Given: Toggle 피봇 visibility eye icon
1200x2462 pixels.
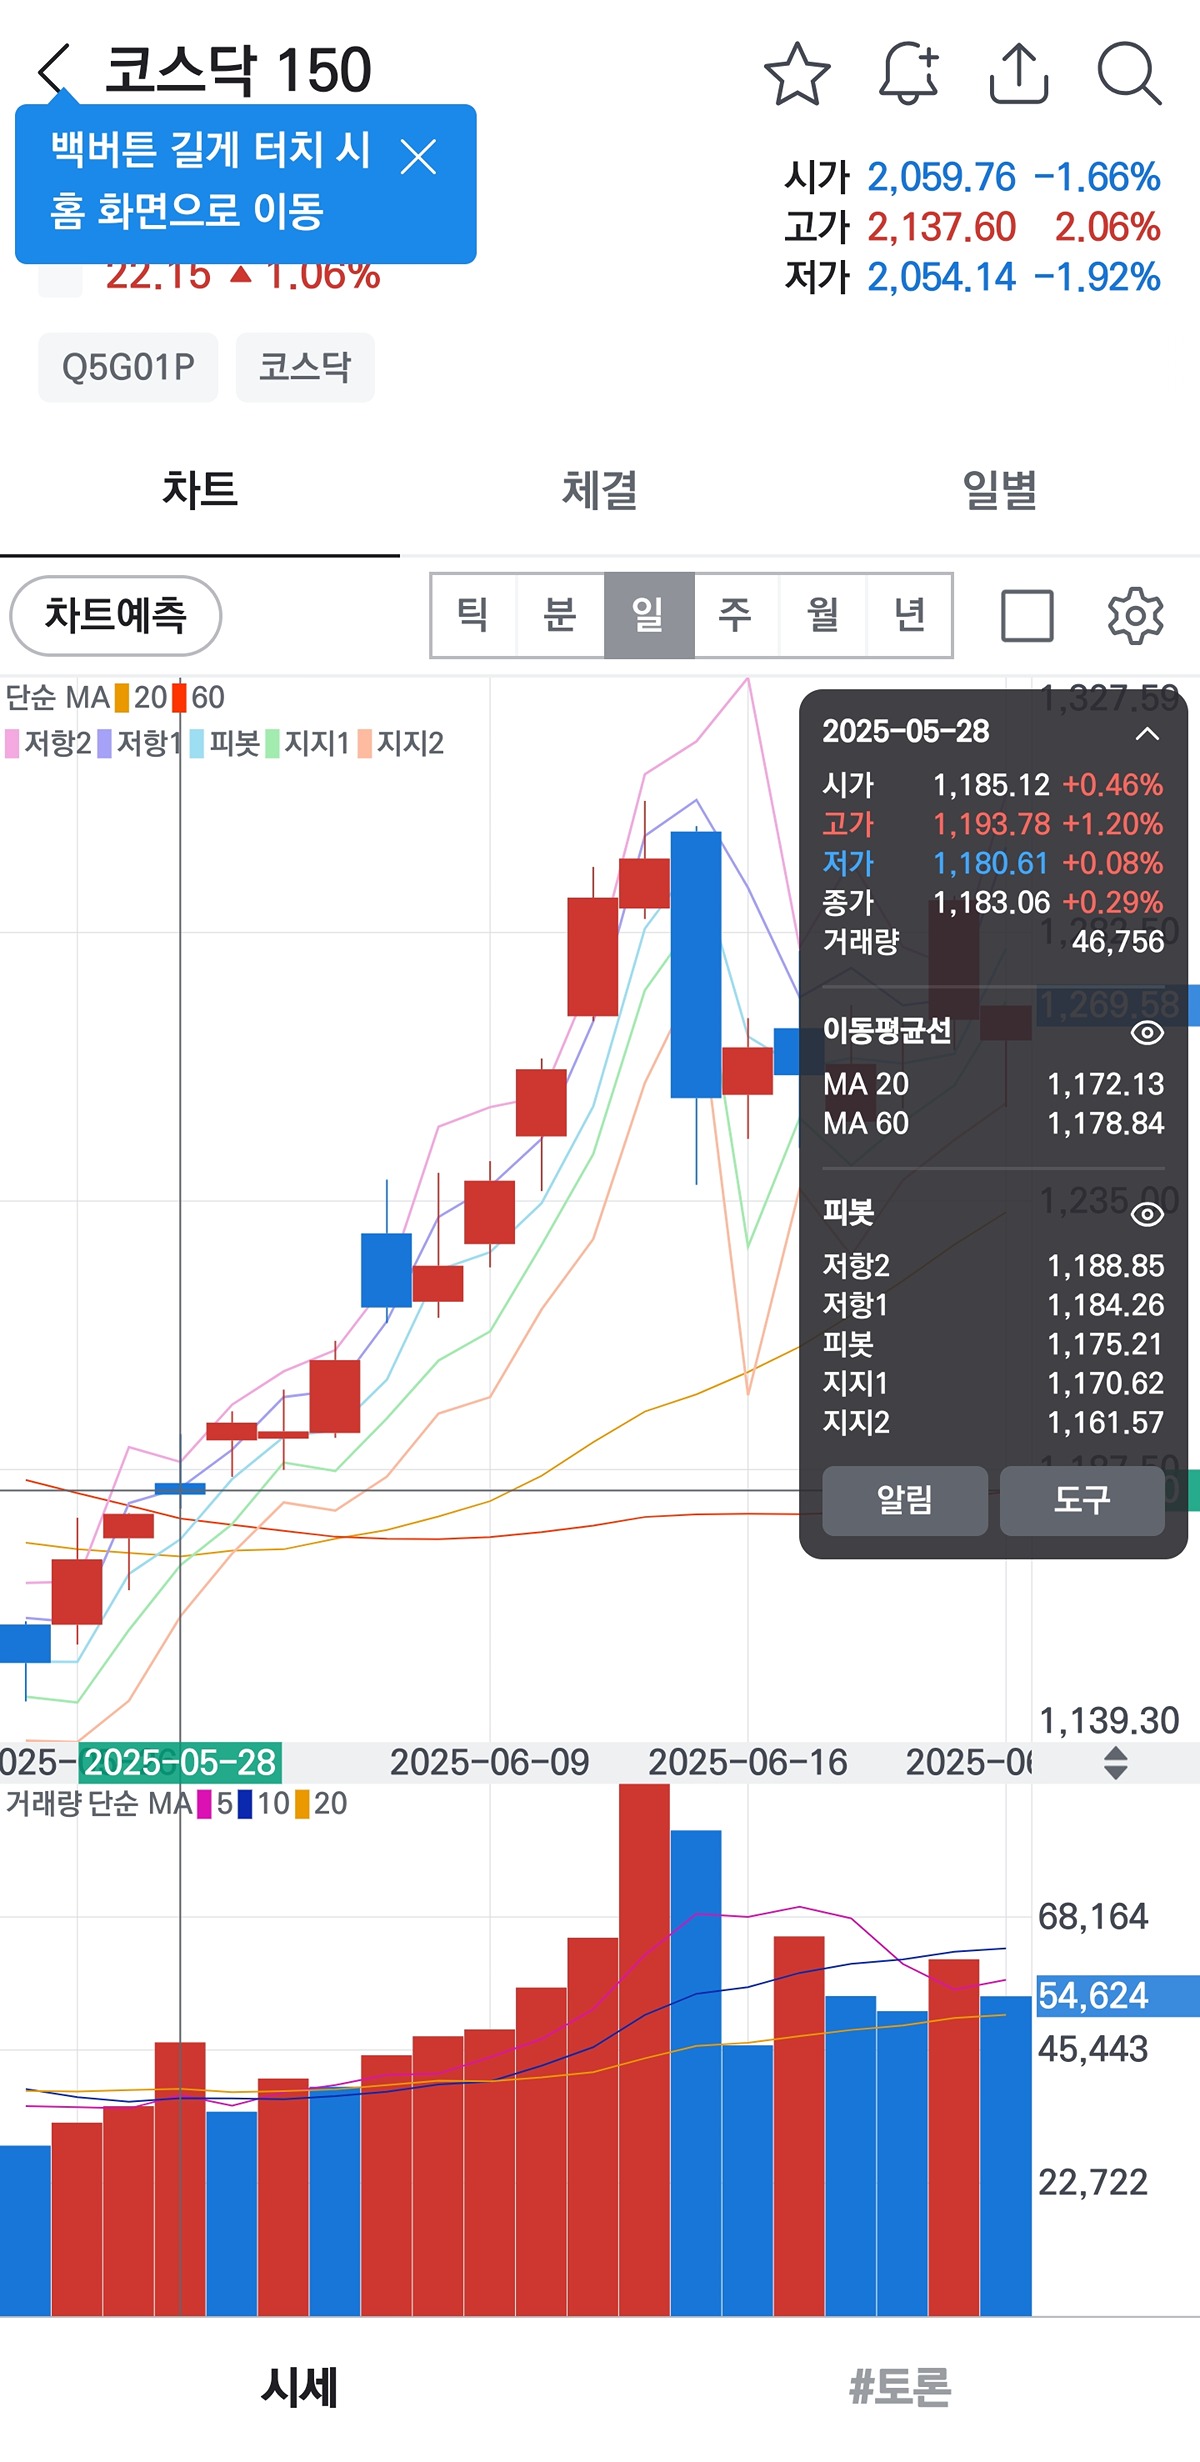Looking at the screenshot, I should (1146, 1214).
